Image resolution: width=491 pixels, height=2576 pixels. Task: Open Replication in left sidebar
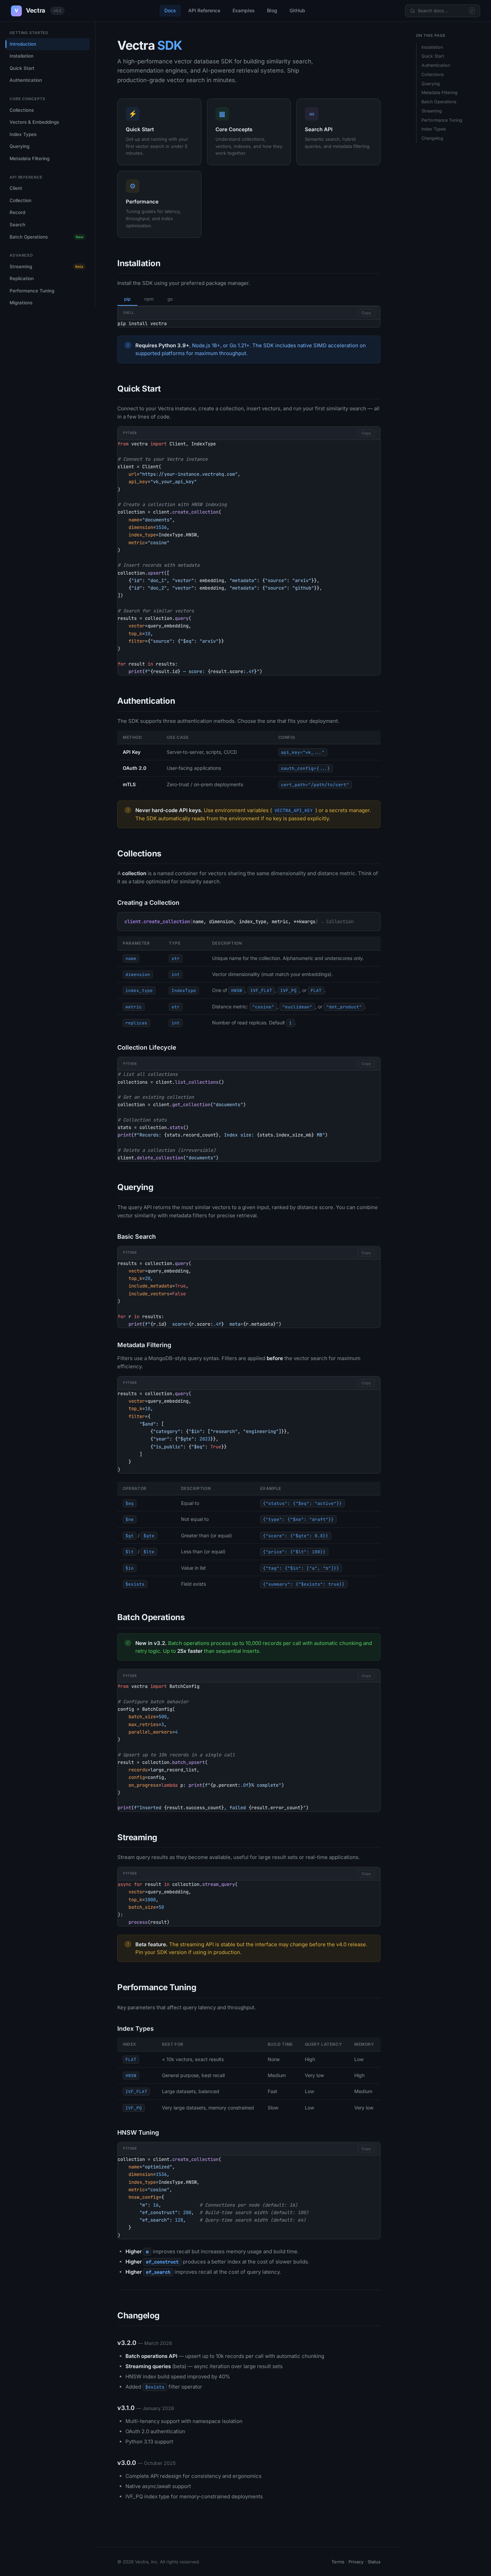coord(47,279)
